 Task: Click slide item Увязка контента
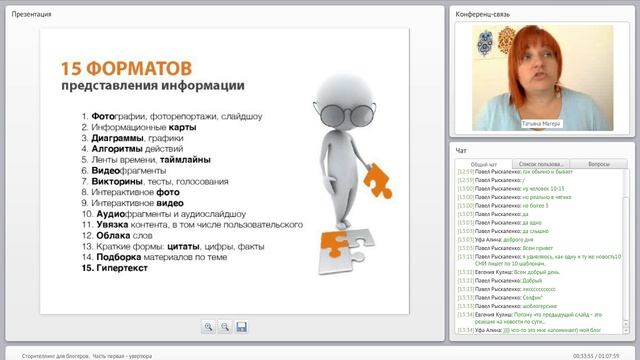(192, 224)
